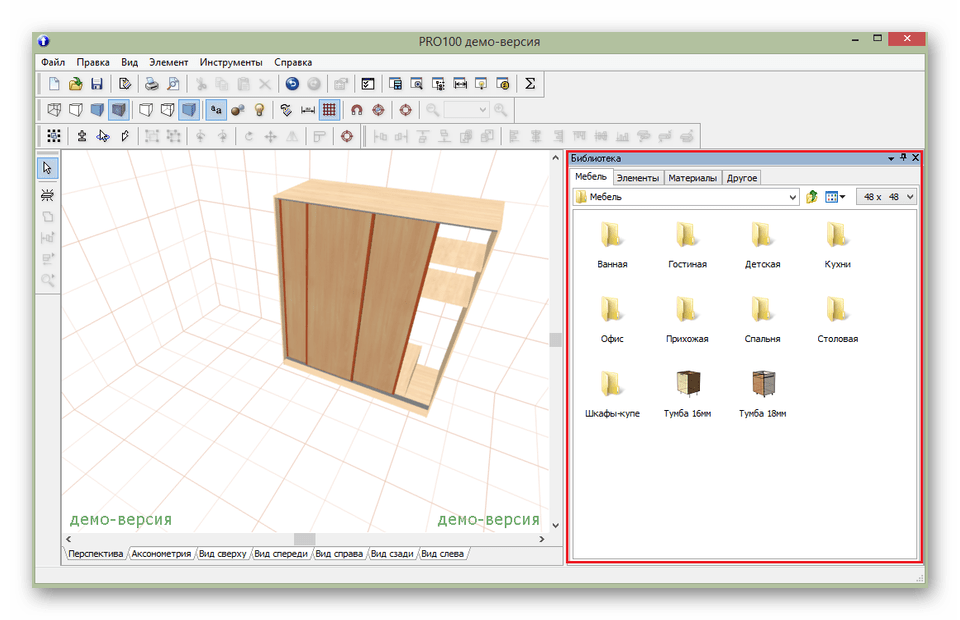Open a project via the open-folder icon
This screenshot has height=620, width=960.
pyautogui.click(x=75, y=84)
